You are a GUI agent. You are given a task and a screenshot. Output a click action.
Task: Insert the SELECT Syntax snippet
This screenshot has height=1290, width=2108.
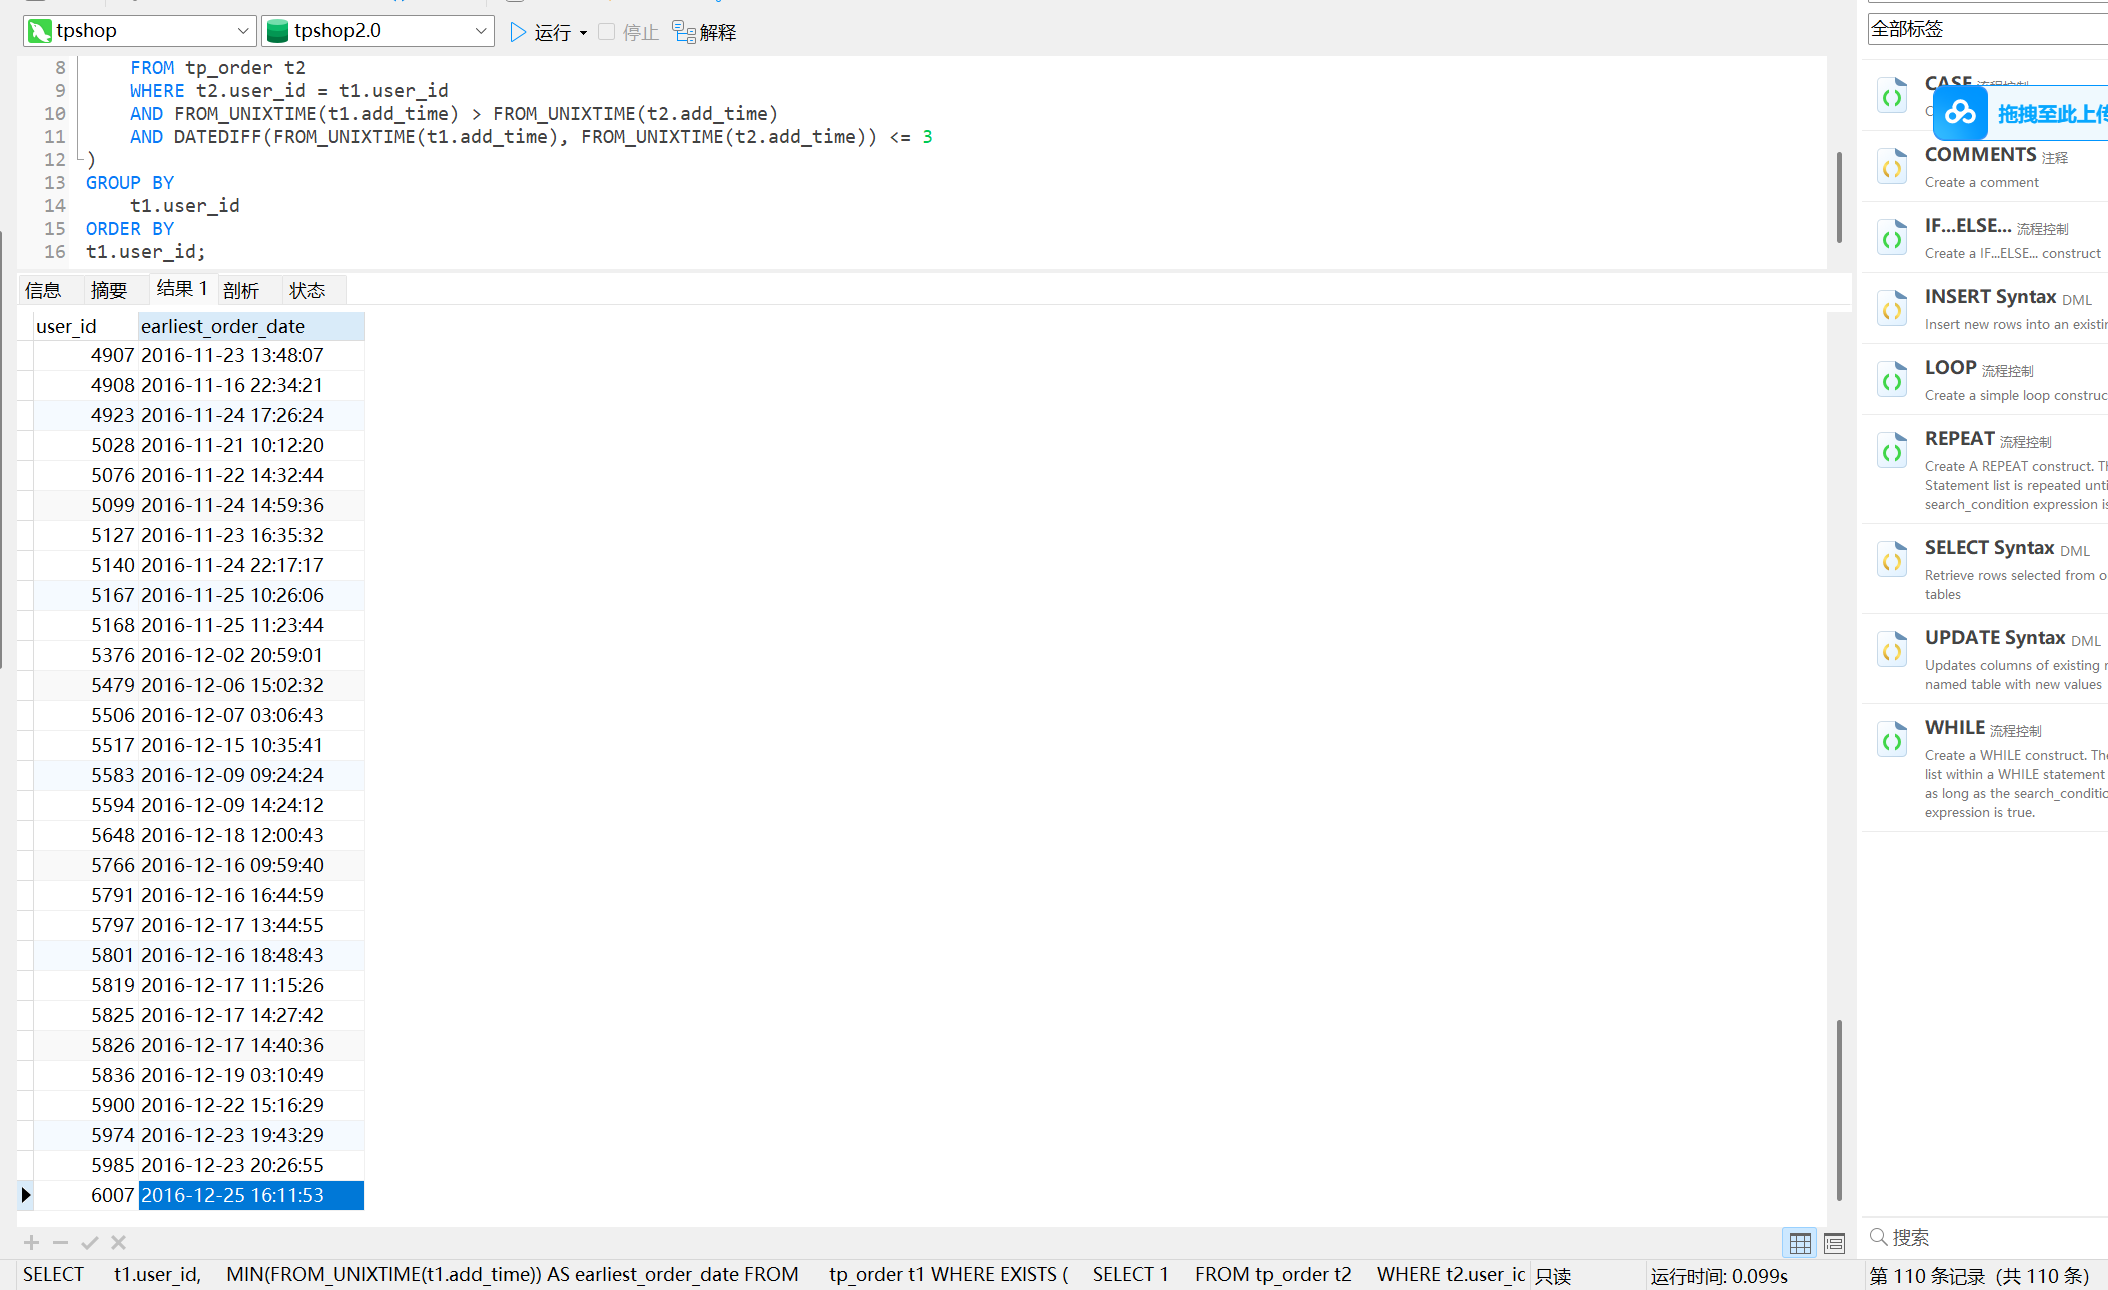tap(1988, 548)
